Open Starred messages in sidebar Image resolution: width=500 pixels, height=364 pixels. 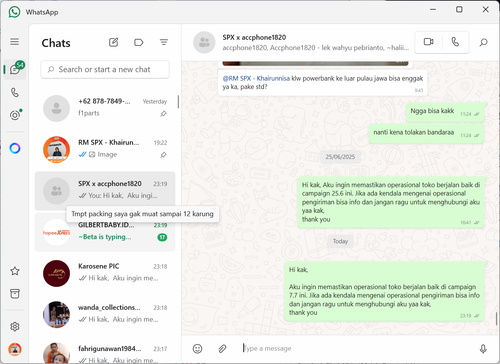pyautogui.click(x=15, y=271)
